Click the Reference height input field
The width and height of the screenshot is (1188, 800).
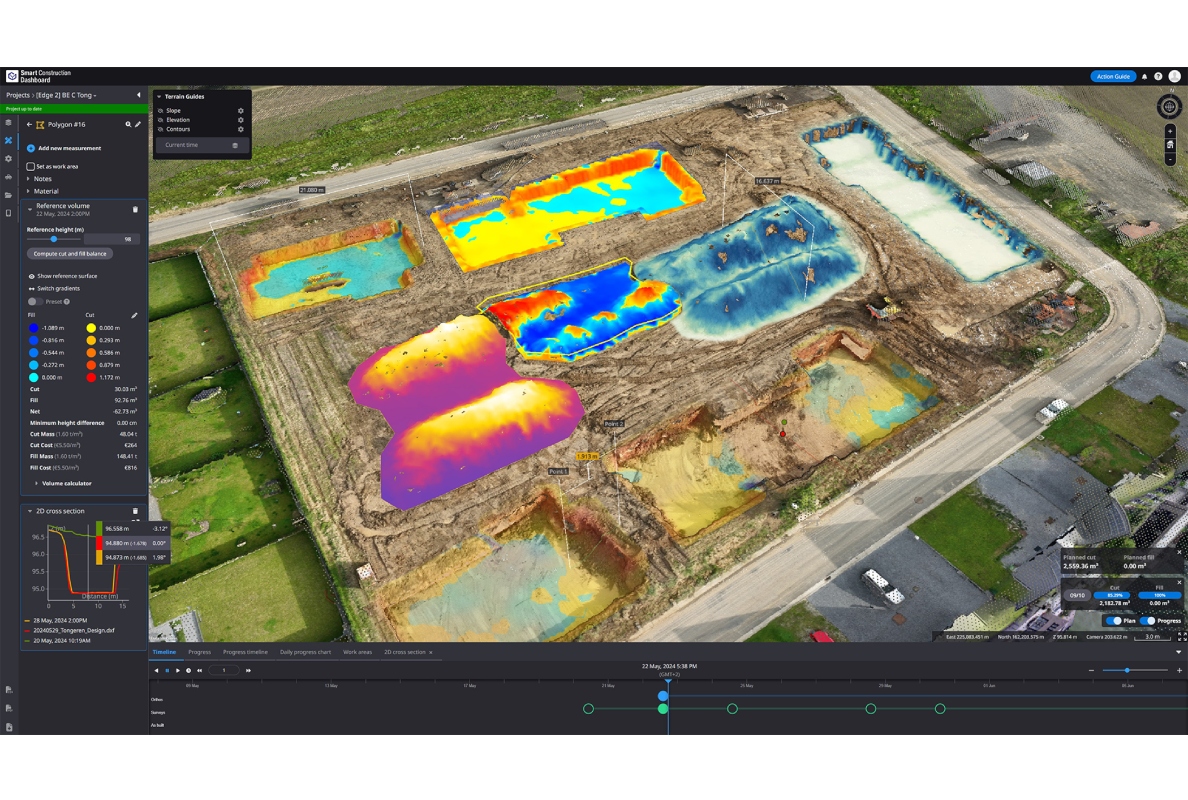tap(112, 239)
